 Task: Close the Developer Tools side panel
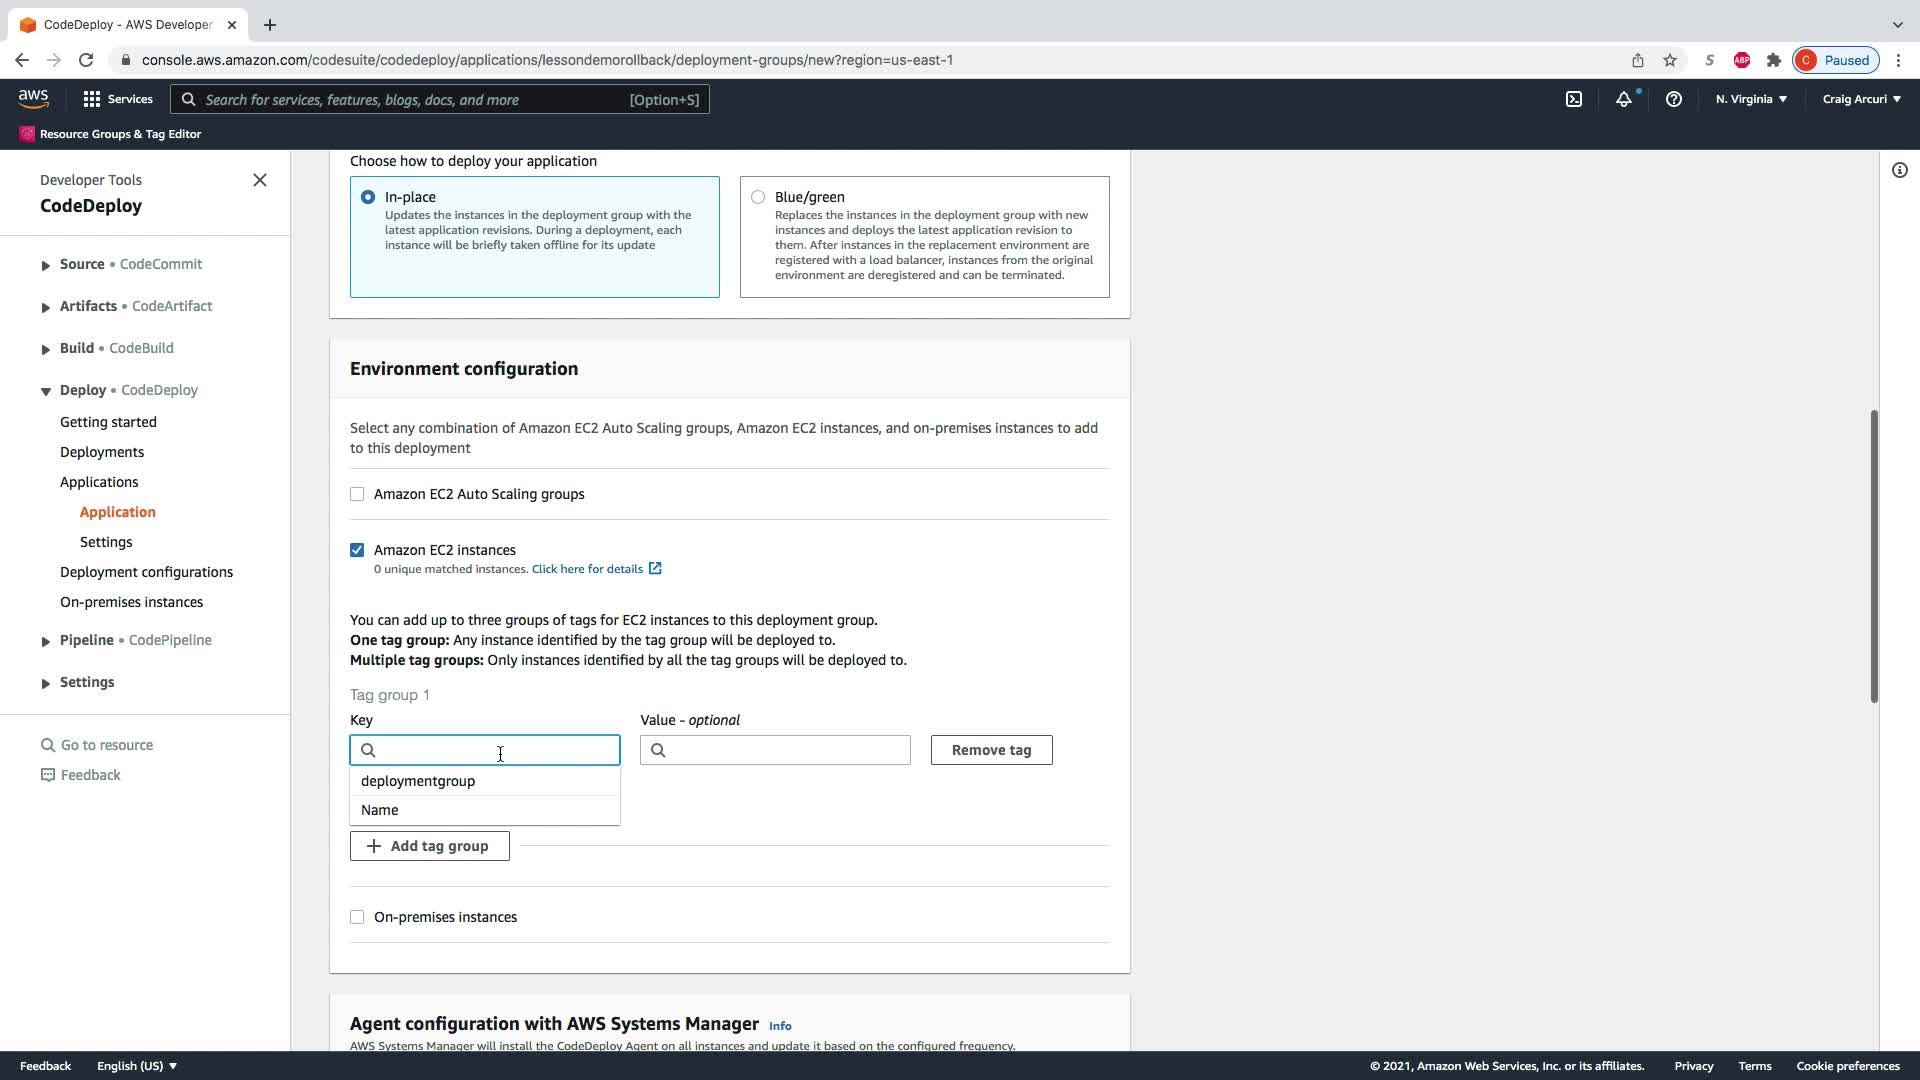point(260,180)
